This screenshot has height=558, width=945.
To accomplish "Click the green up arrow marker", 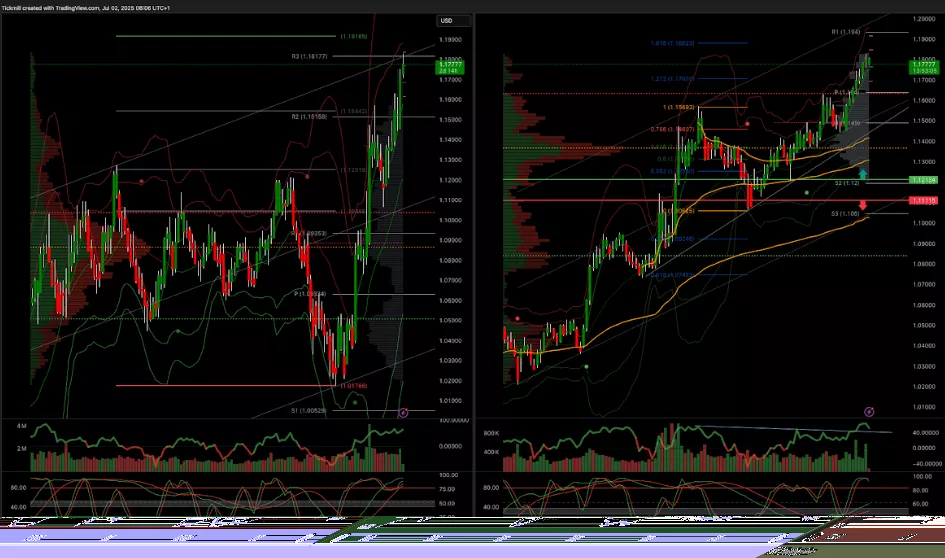I will coord(863,174).
